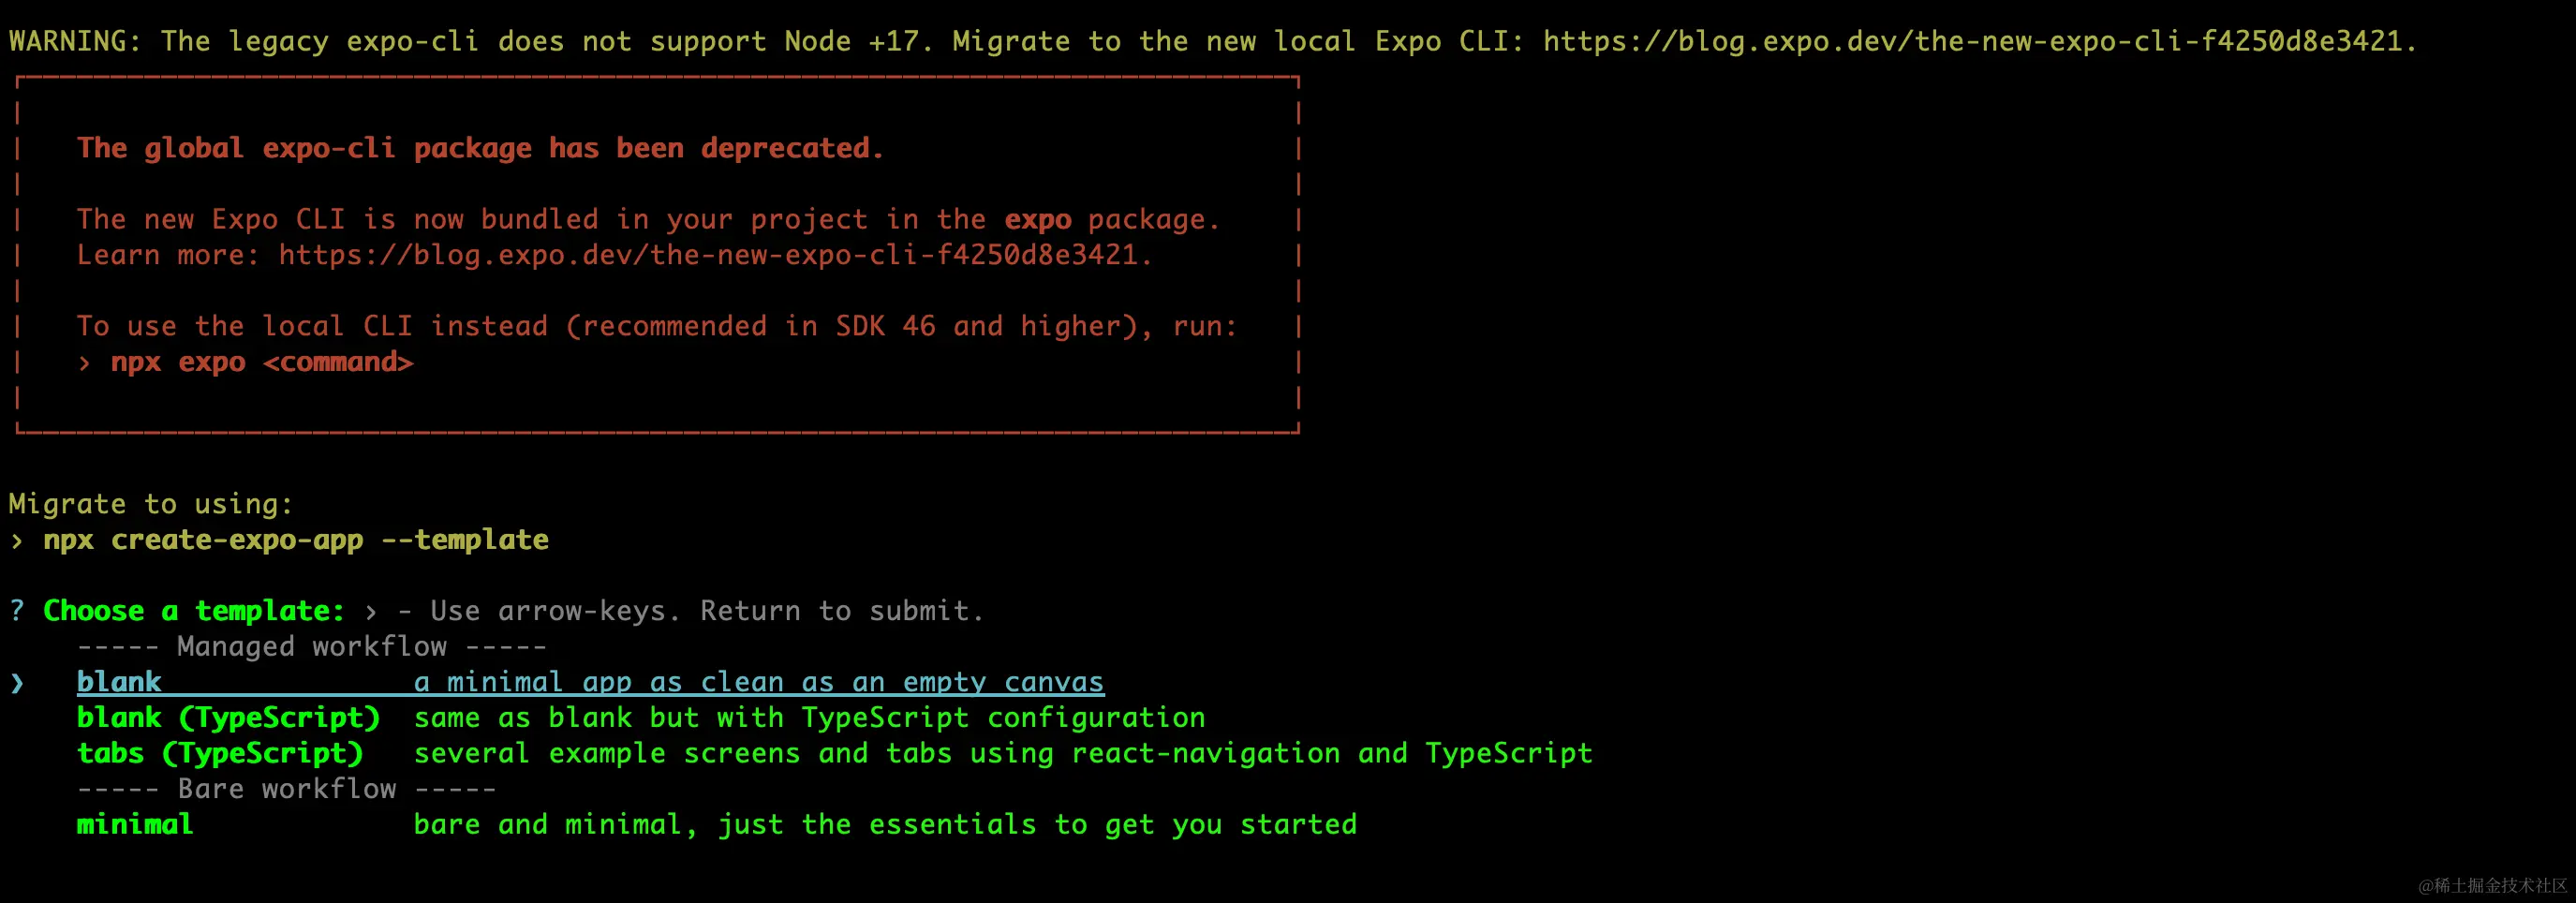
Task: Click "The global expo-cli package has been deprecated." text
Action: pos(481,148)
